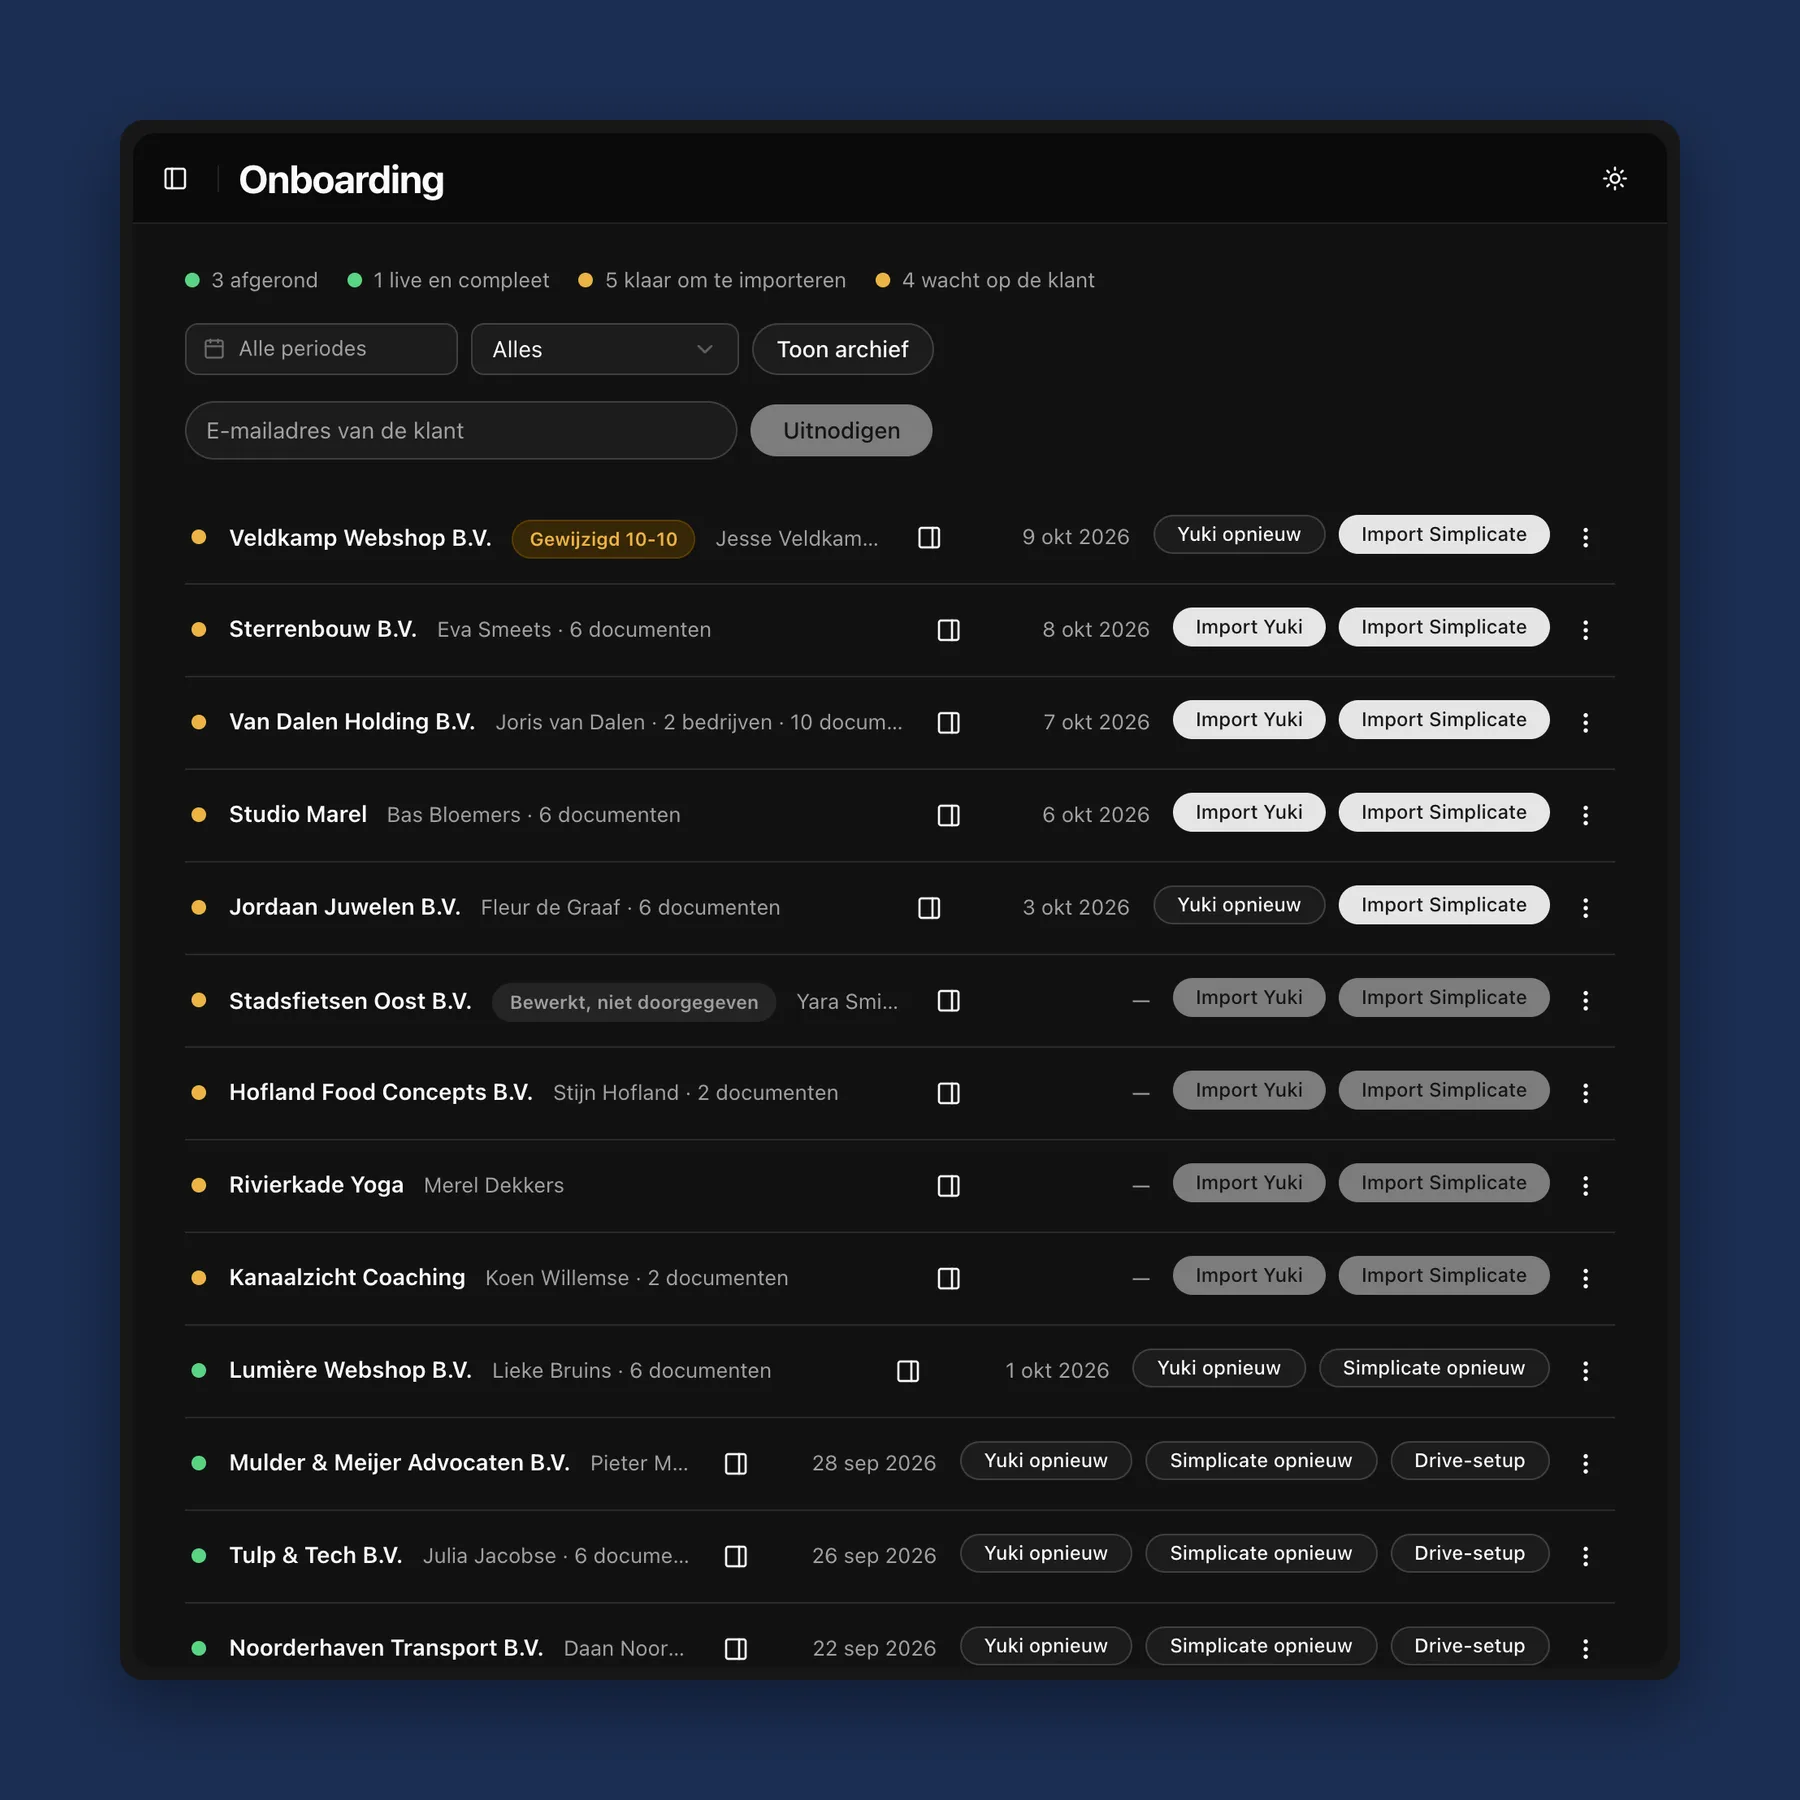
Task: Open detail panel icon for Rivierkade Yoga
Action: coord(949,1186)
